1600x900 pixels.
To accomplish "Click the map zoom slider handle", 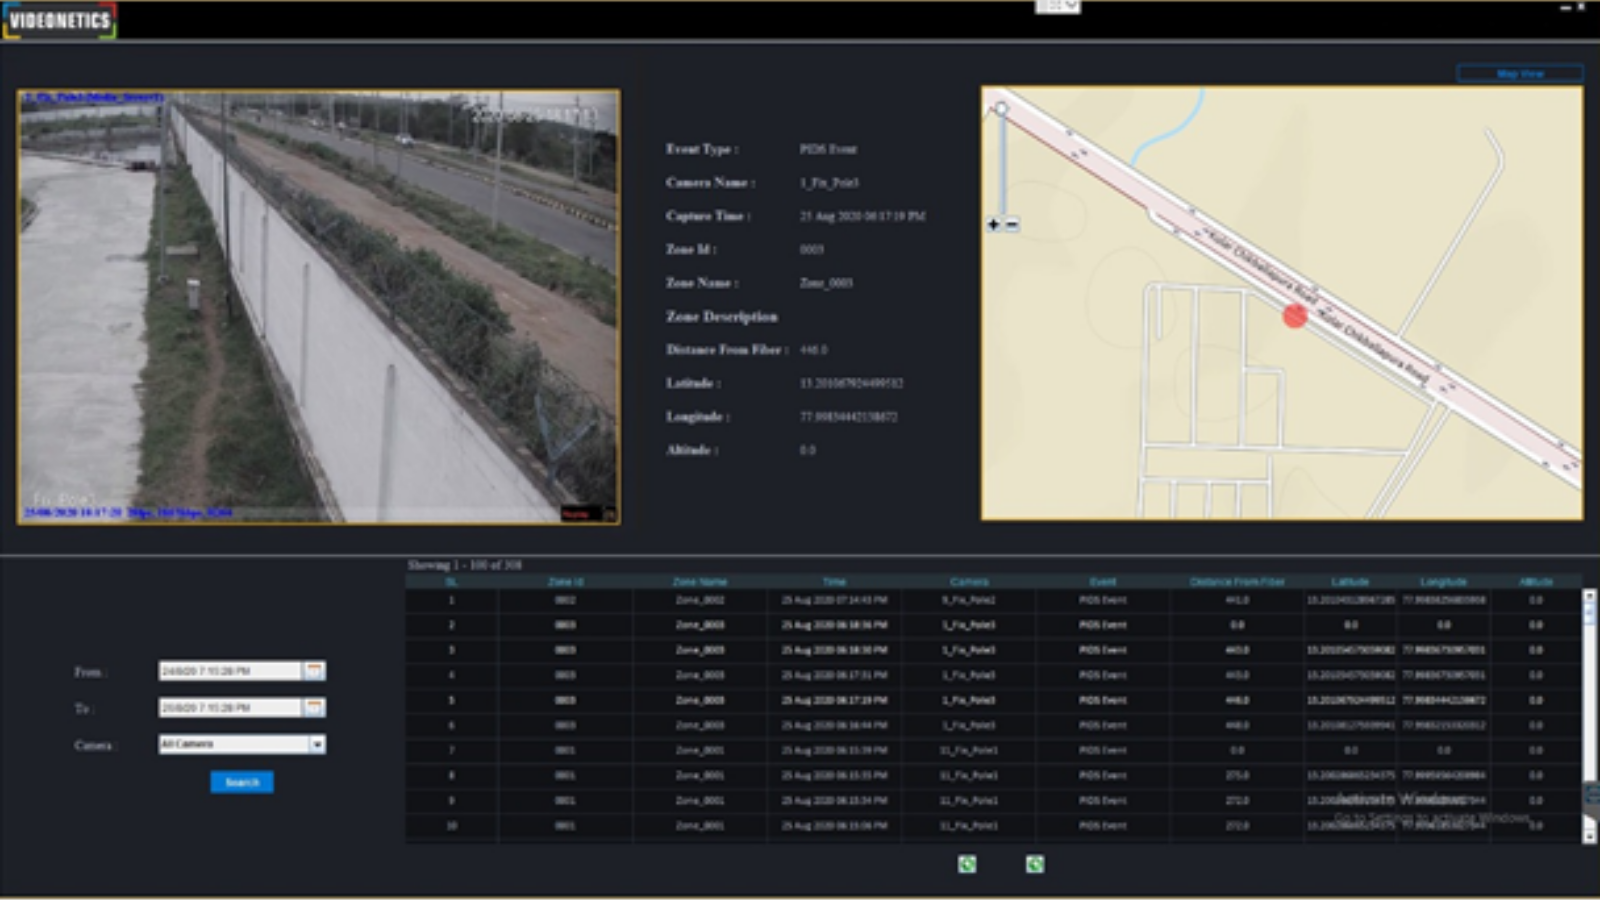I will [1001, 108].
